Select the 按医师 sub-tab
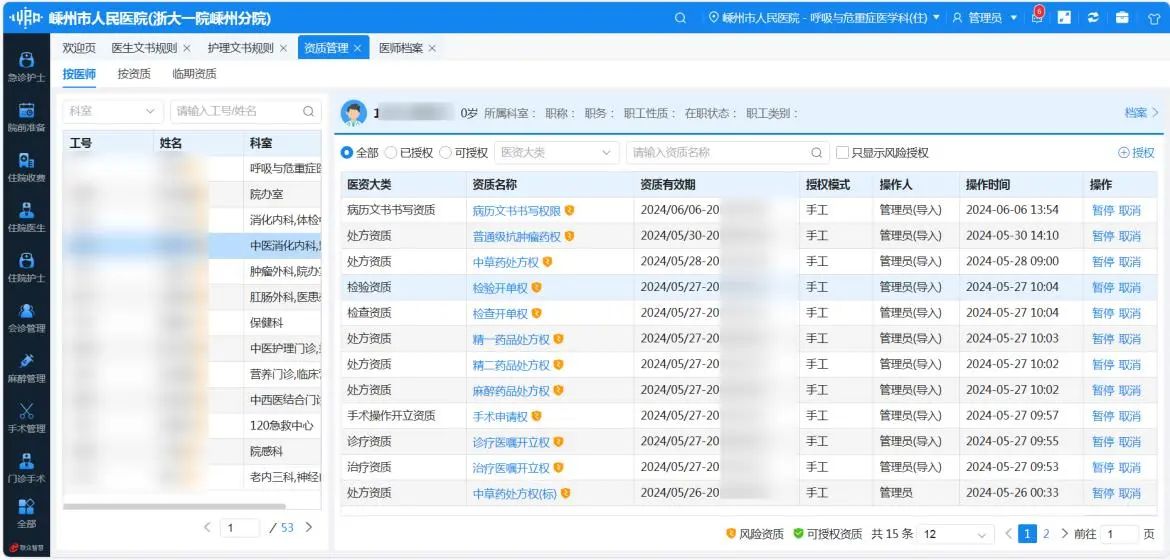Image resolution: width=1170 pixels, height=560 pixels. [x=79, y=74]
